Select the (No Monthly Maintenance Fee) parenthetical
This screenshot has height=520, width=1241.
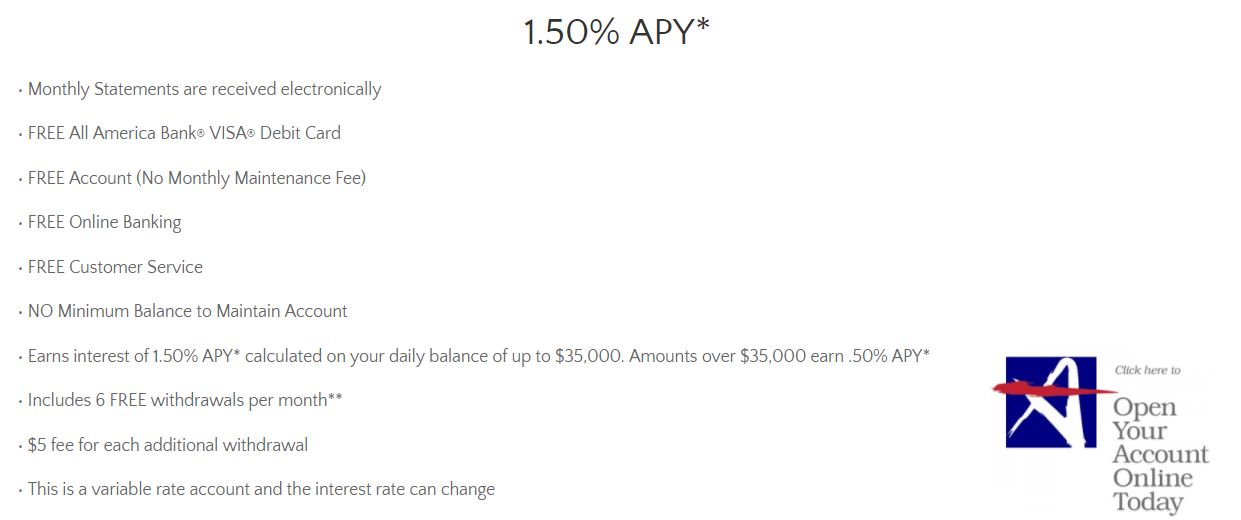(252, 178)
